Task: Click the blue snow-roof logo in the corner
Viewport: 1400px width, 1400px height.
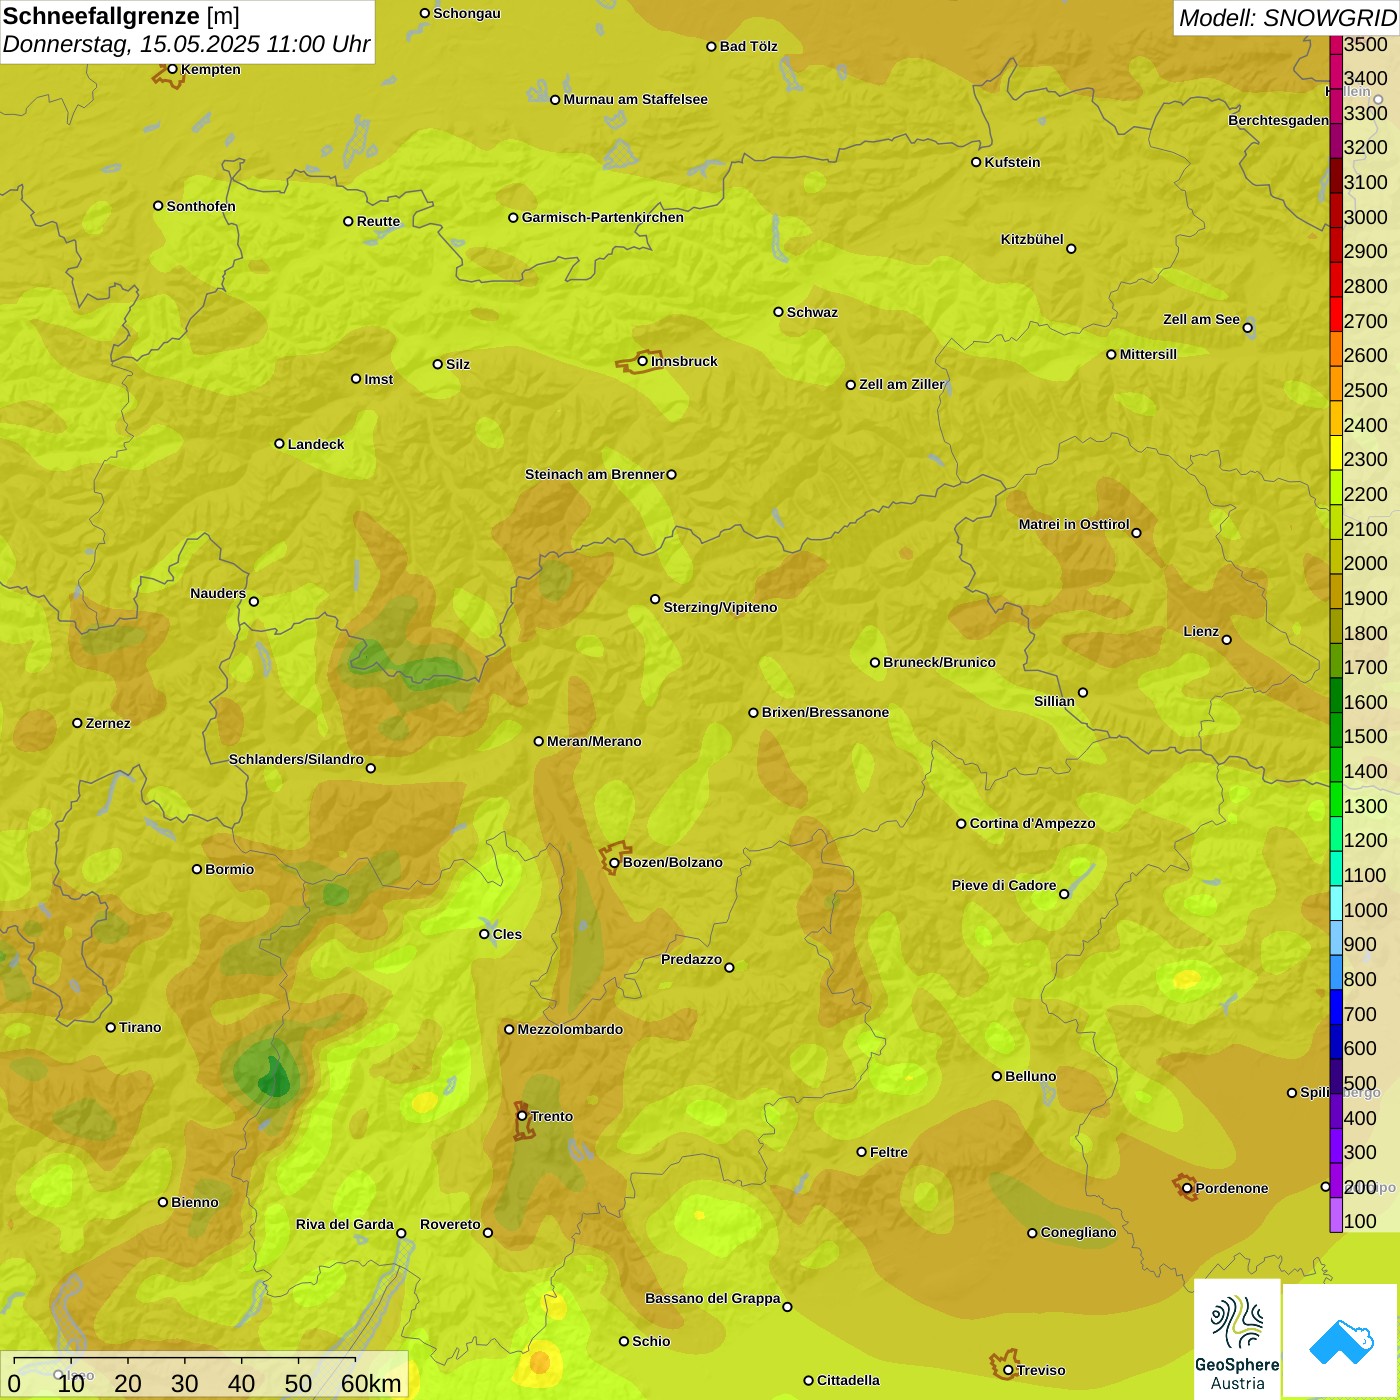Action: click(1341, 1341)
